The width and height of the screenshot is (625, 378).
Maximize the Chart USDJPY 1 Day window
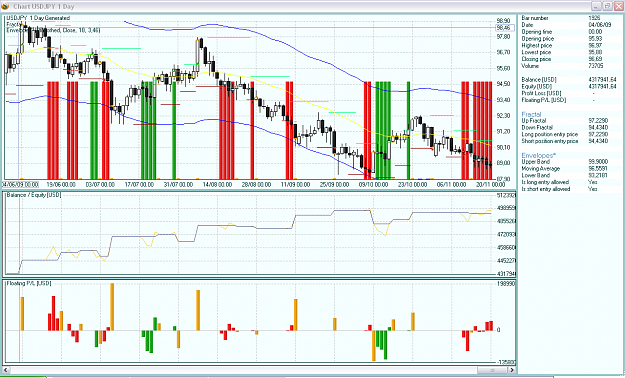tap(607, 6)
